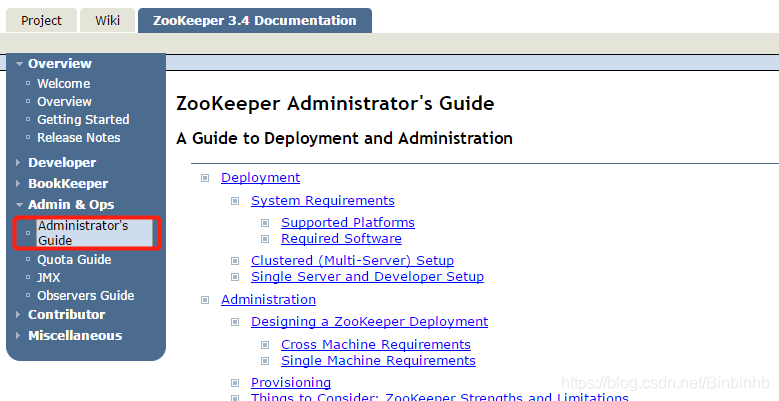
Task: Collapse the Admin & Ops section
Action: [x=71, y=204]
